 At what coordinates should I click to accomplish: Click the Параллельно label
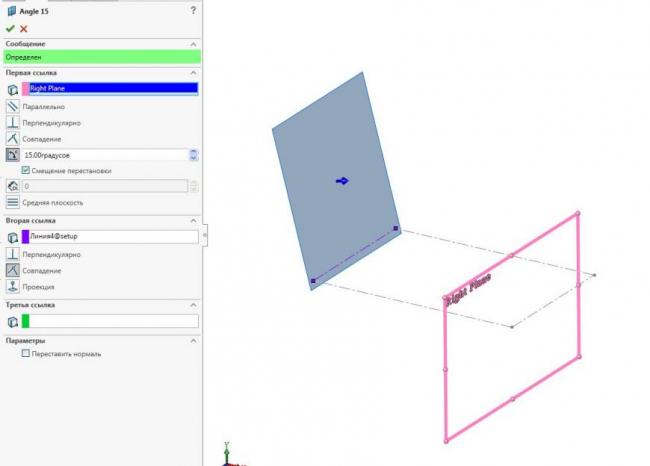[x=44, y=107]
